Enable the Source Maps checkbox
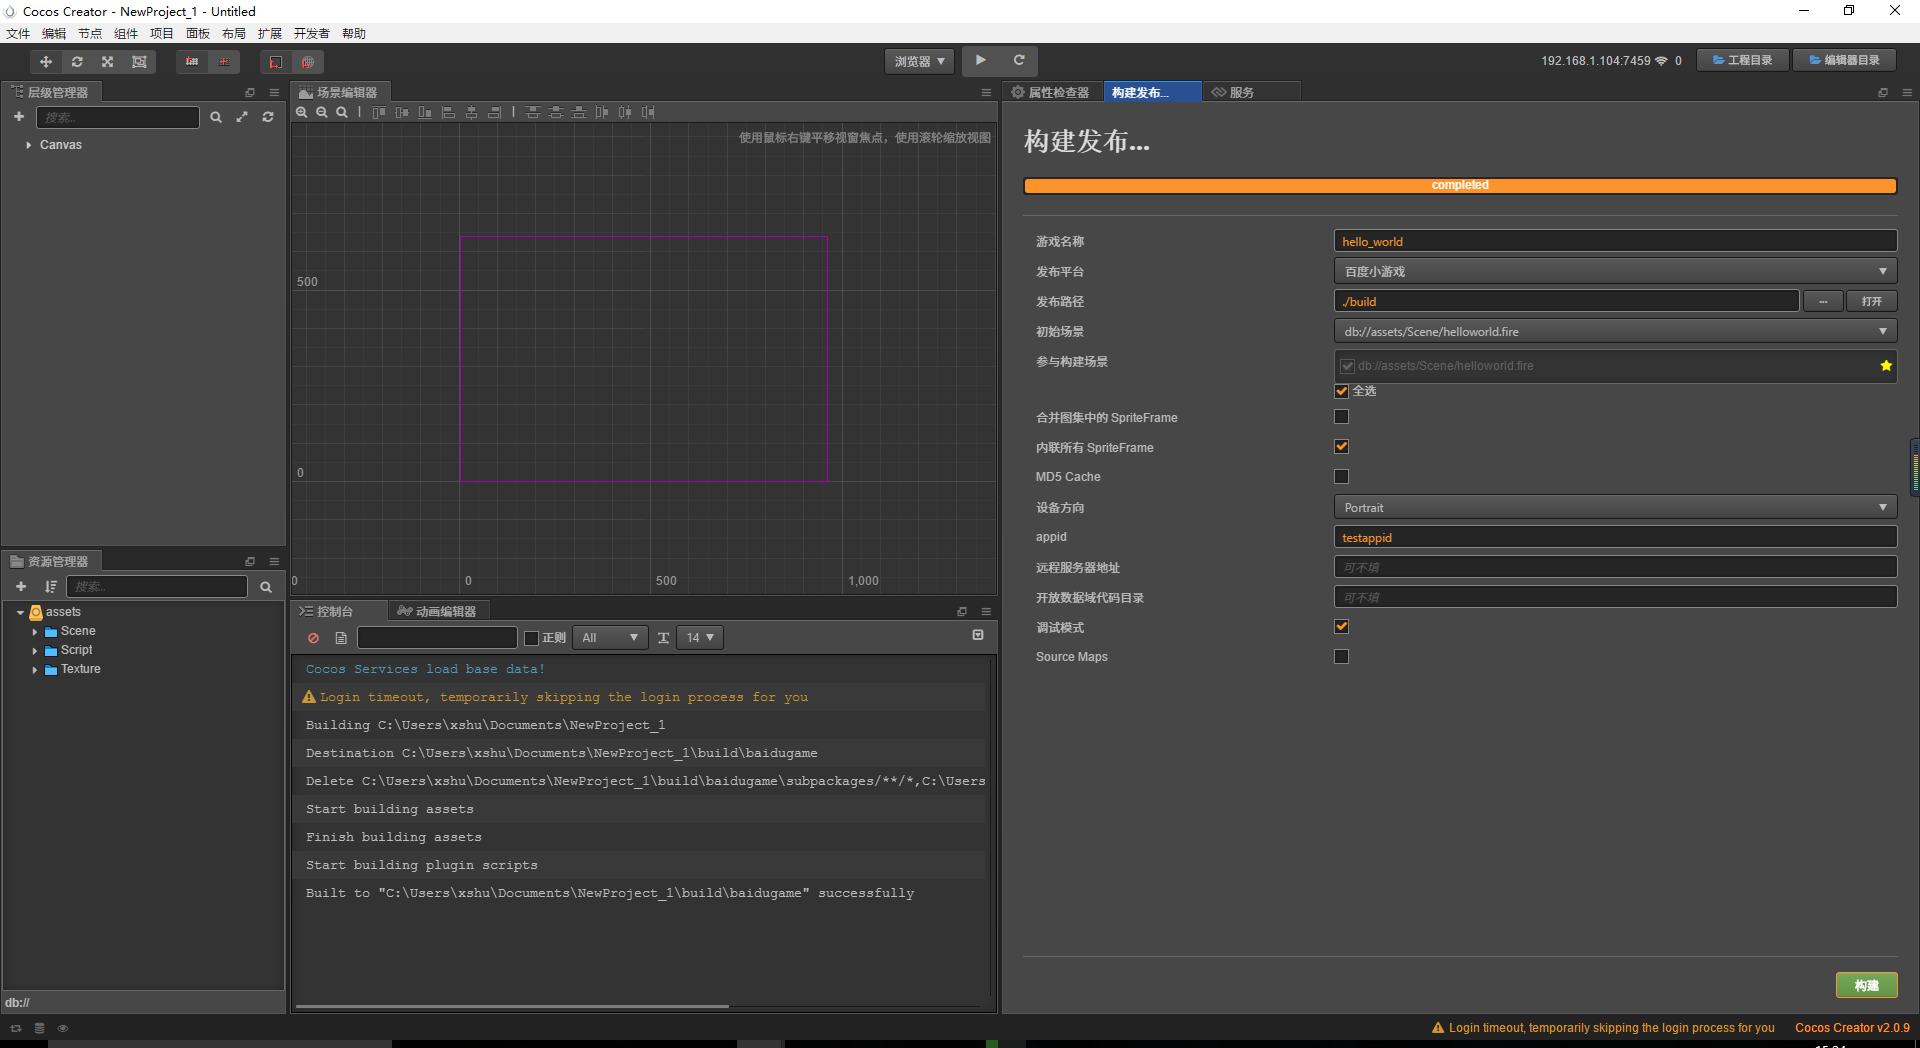The image size is (1920, 1048). coord(1341,657)
